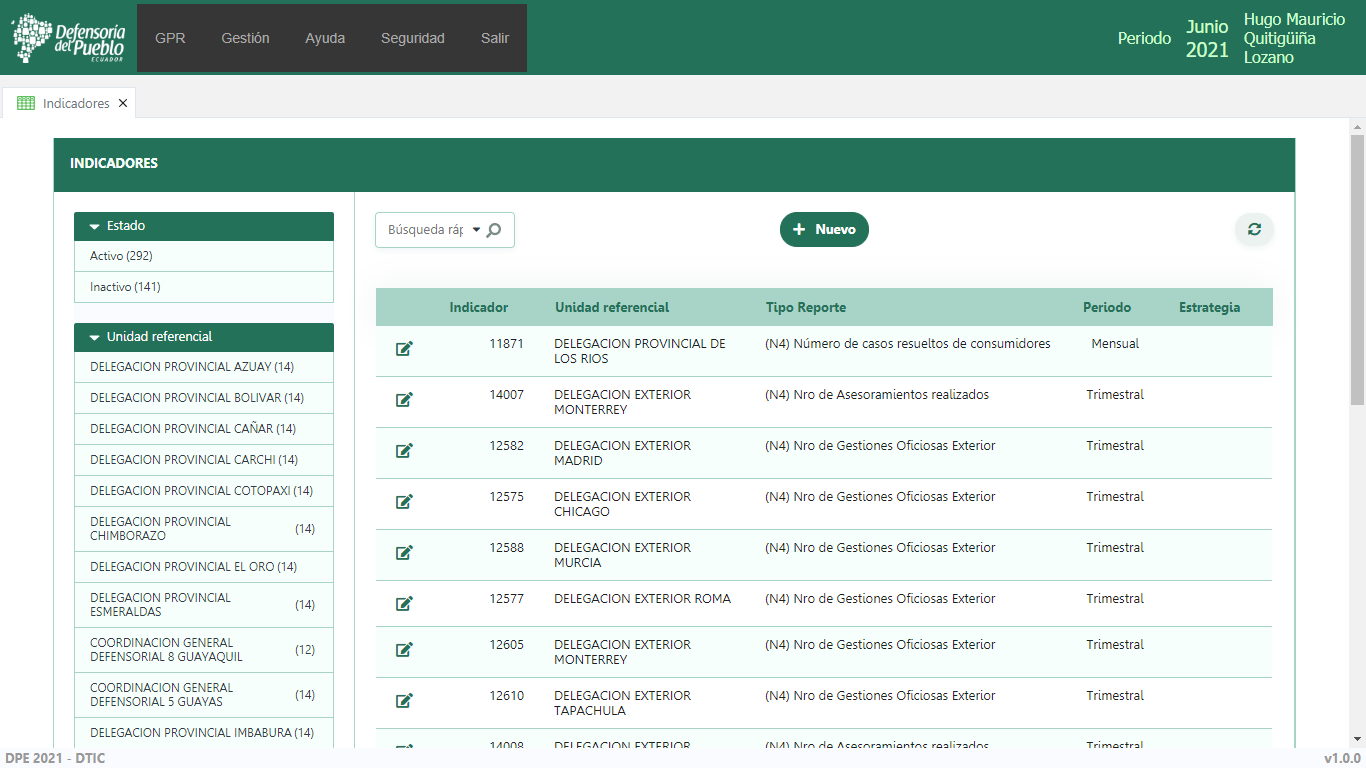Click the 'Mensual' period cell
This screenshot has height=768, width=1366.
[1115, 344]
